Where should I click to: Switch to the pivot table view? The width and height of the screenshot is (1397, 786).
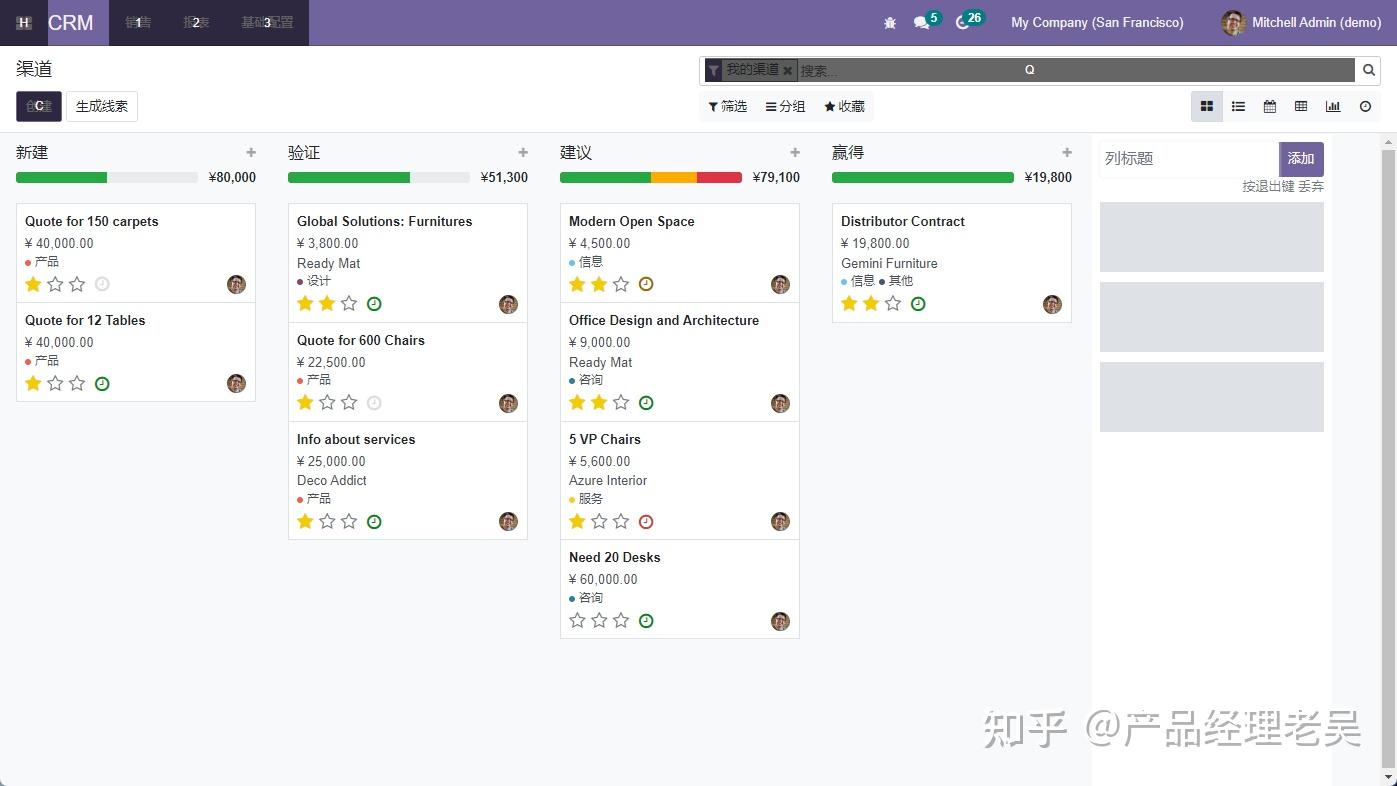1301,106
